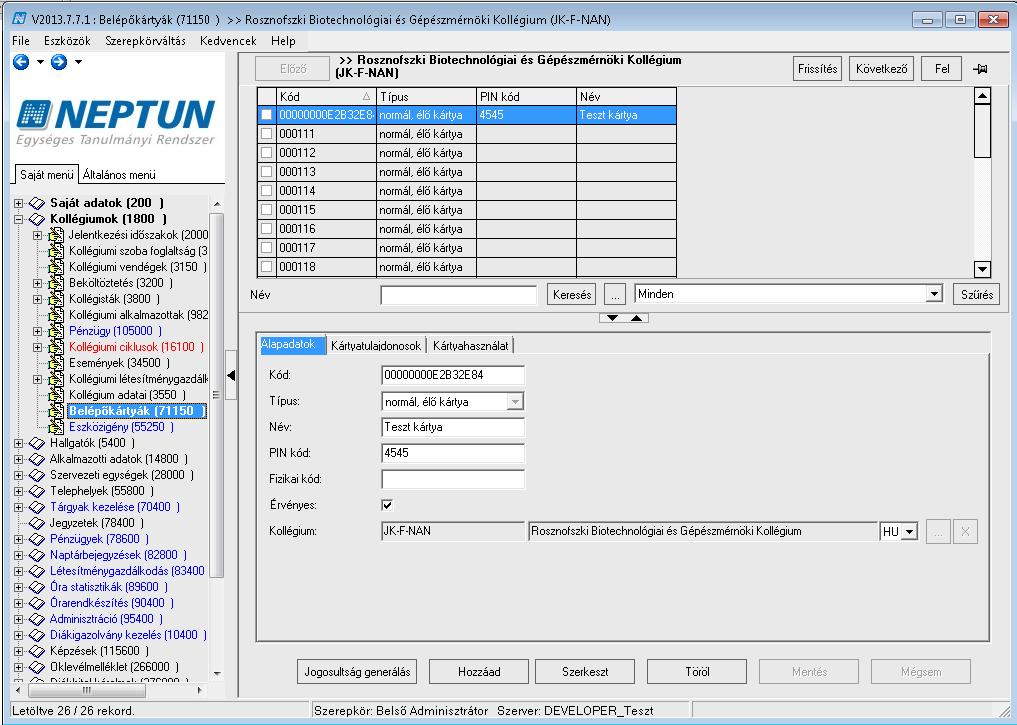Viewport: 1017px width, 725px height.
Task: Check the box for card 000117
Action: [267, 248]
